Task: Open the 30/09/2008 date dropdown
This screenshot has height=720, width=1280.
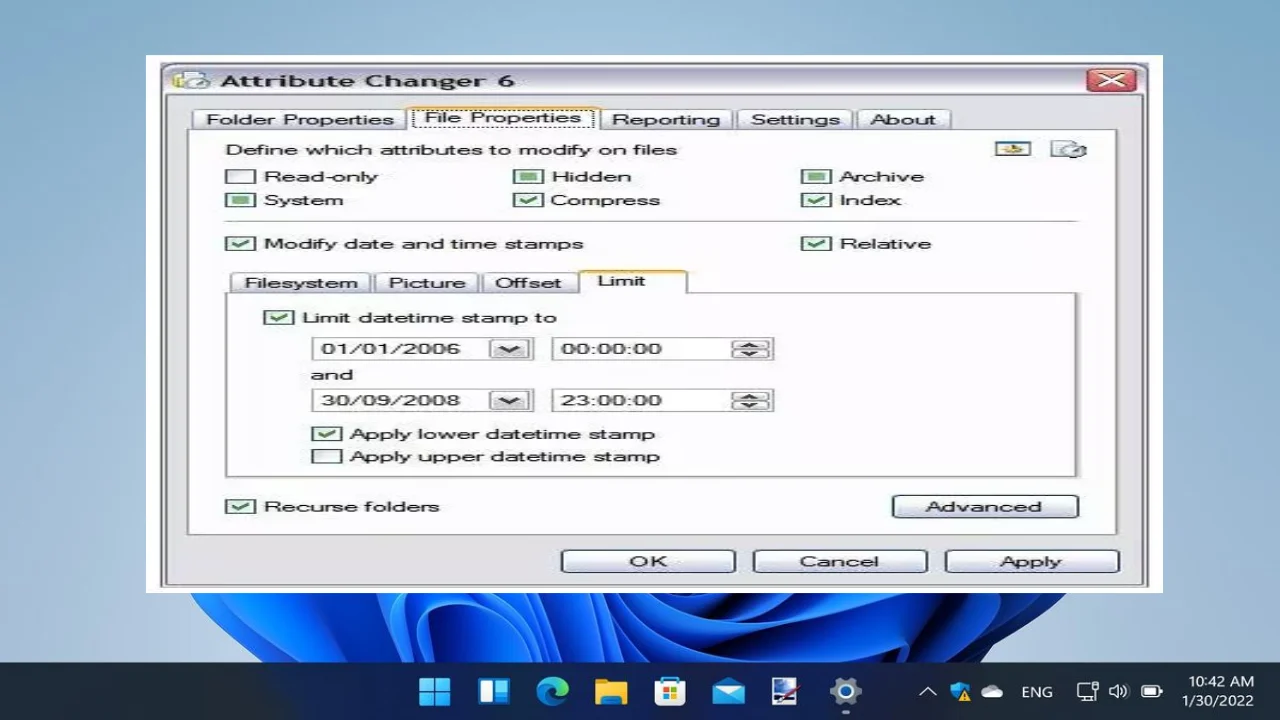Action: click(x=510, y=400)
